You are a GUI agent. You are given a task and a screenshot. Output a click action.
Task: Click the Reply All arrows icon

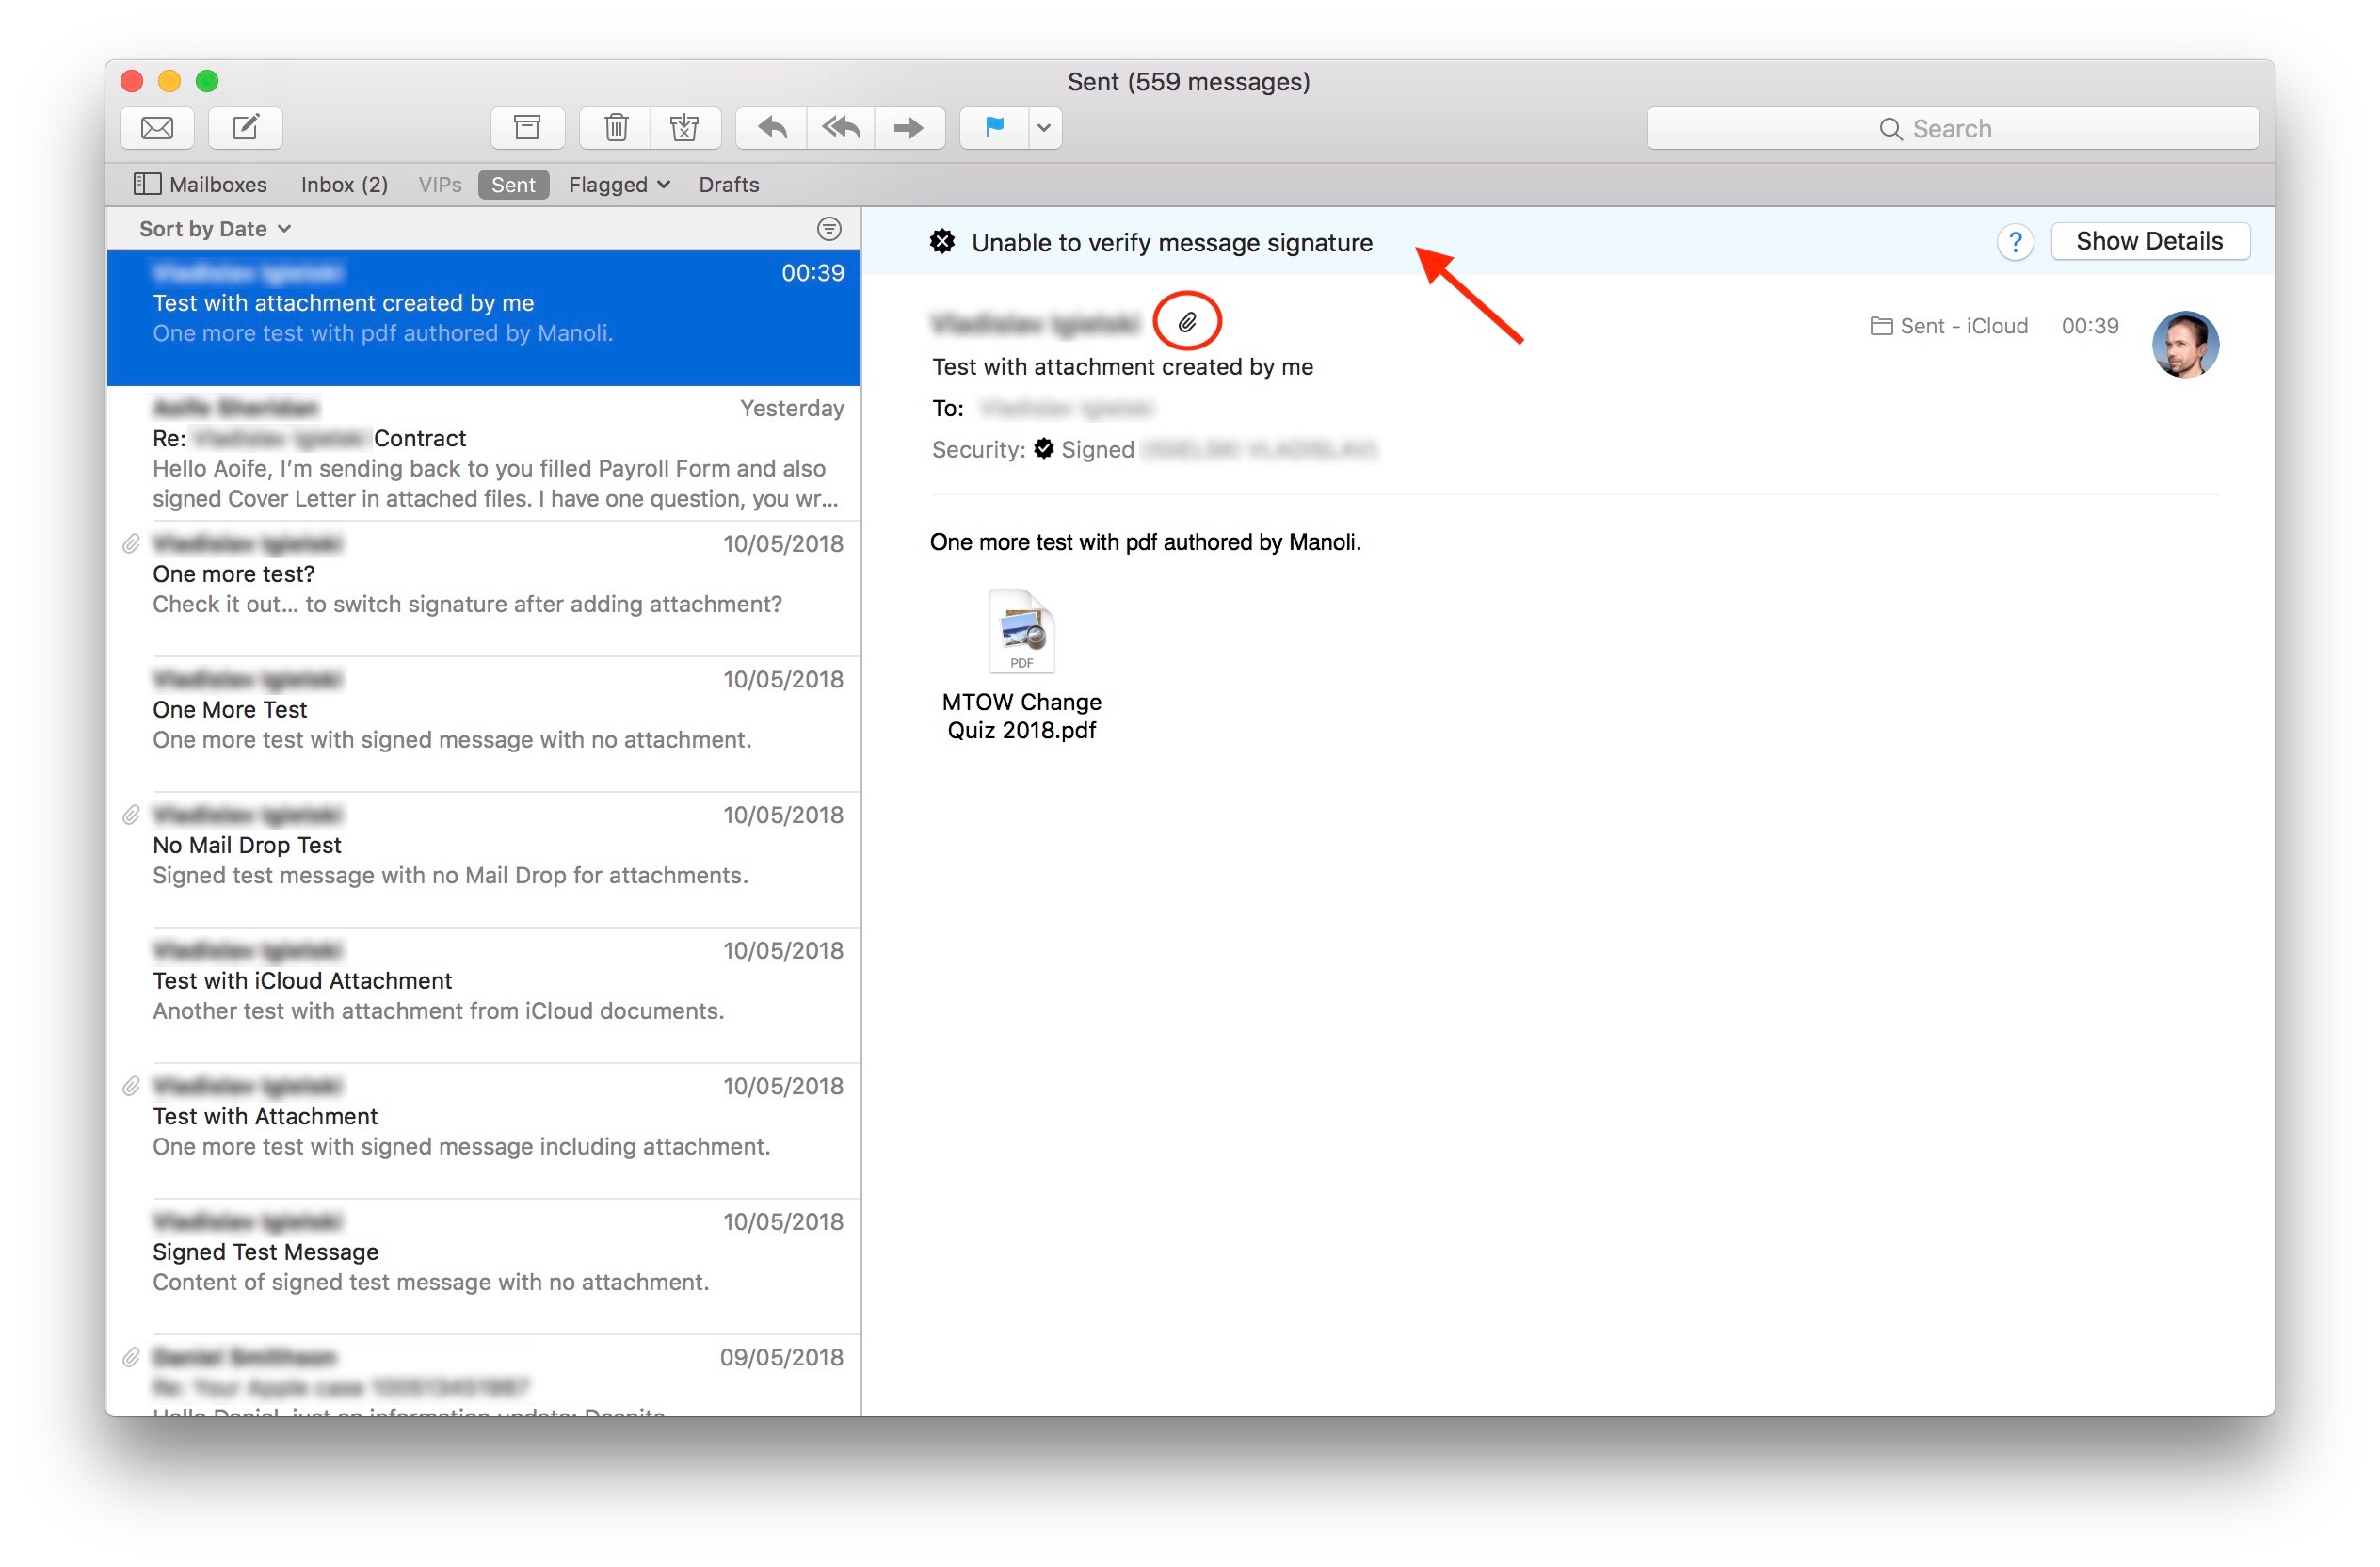pyautogui.click(x=841, y=128)
